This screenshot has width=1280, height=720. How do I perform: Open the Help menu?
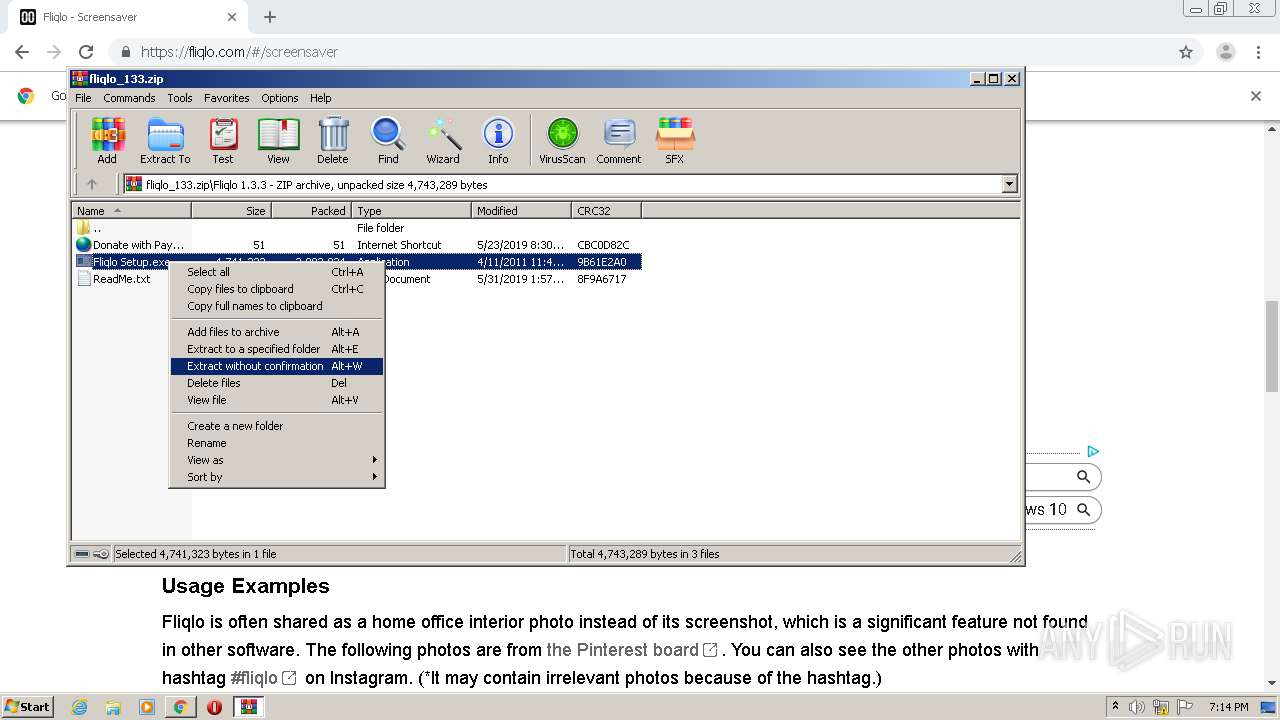[320, 98]
